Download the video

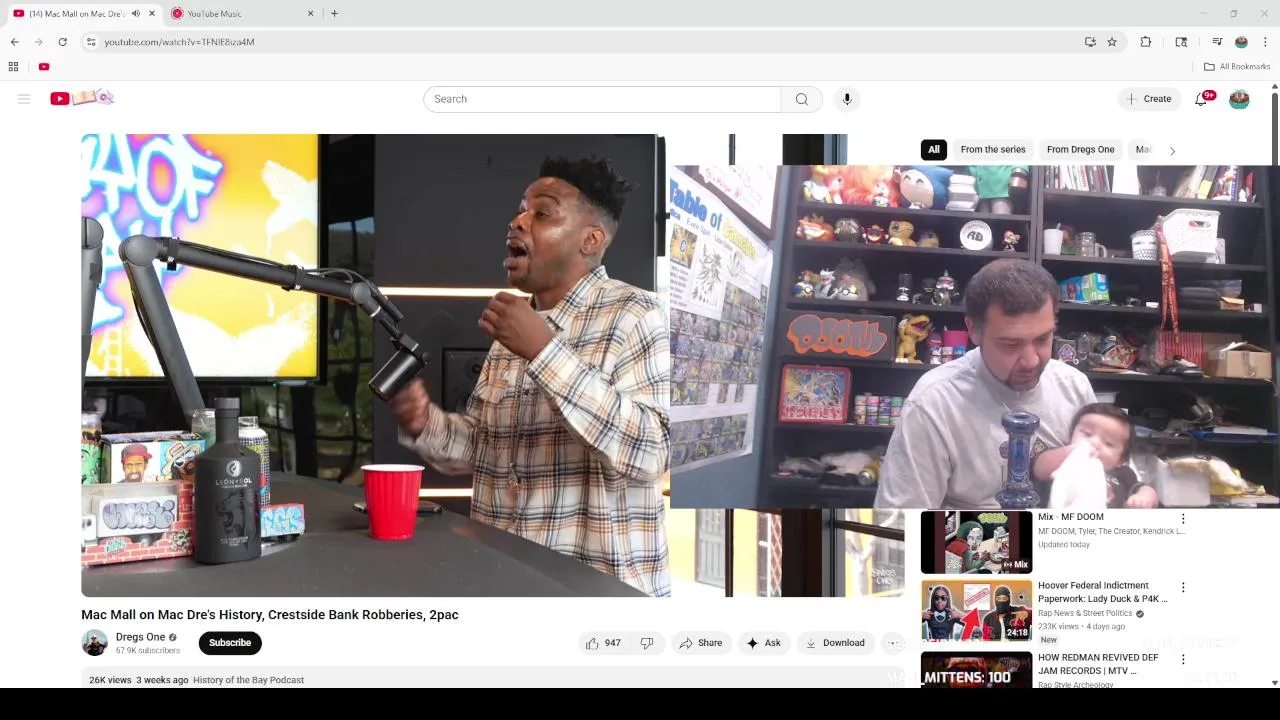coord(835,643)
